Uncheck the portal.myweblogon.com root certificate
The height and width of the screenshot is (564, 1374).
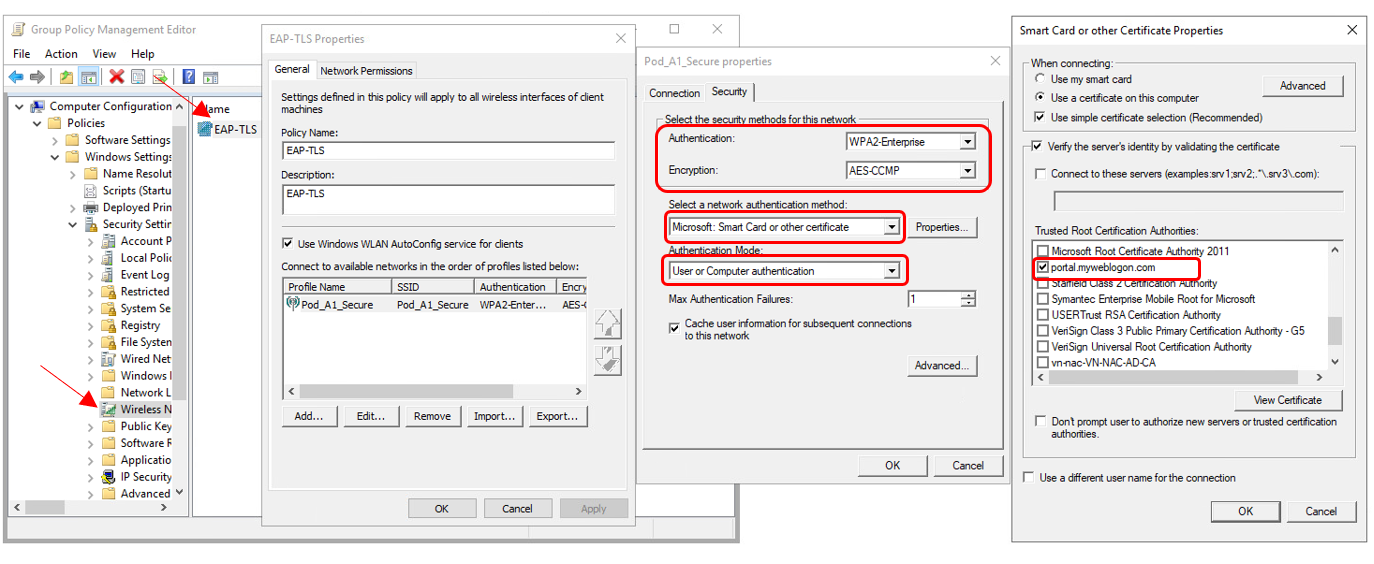(1044, 268)
